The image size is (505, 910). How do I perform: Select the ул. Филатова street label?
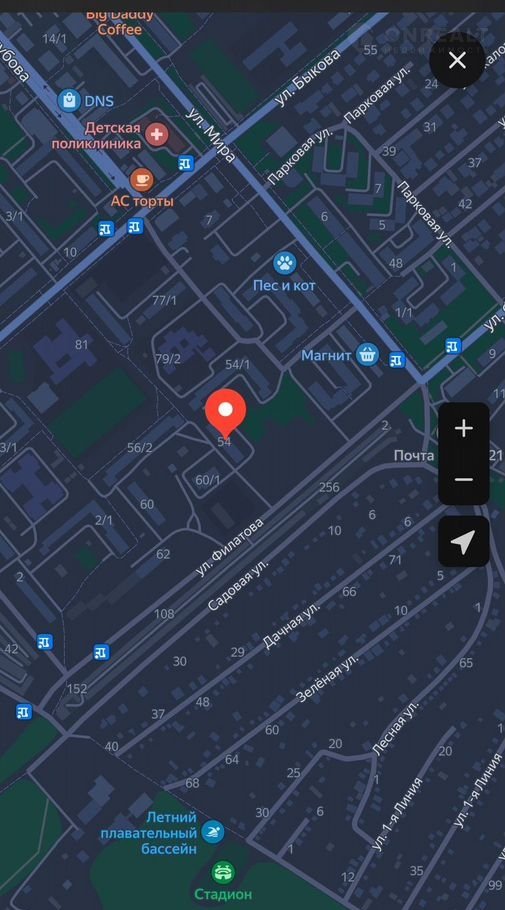coord(229,547)
